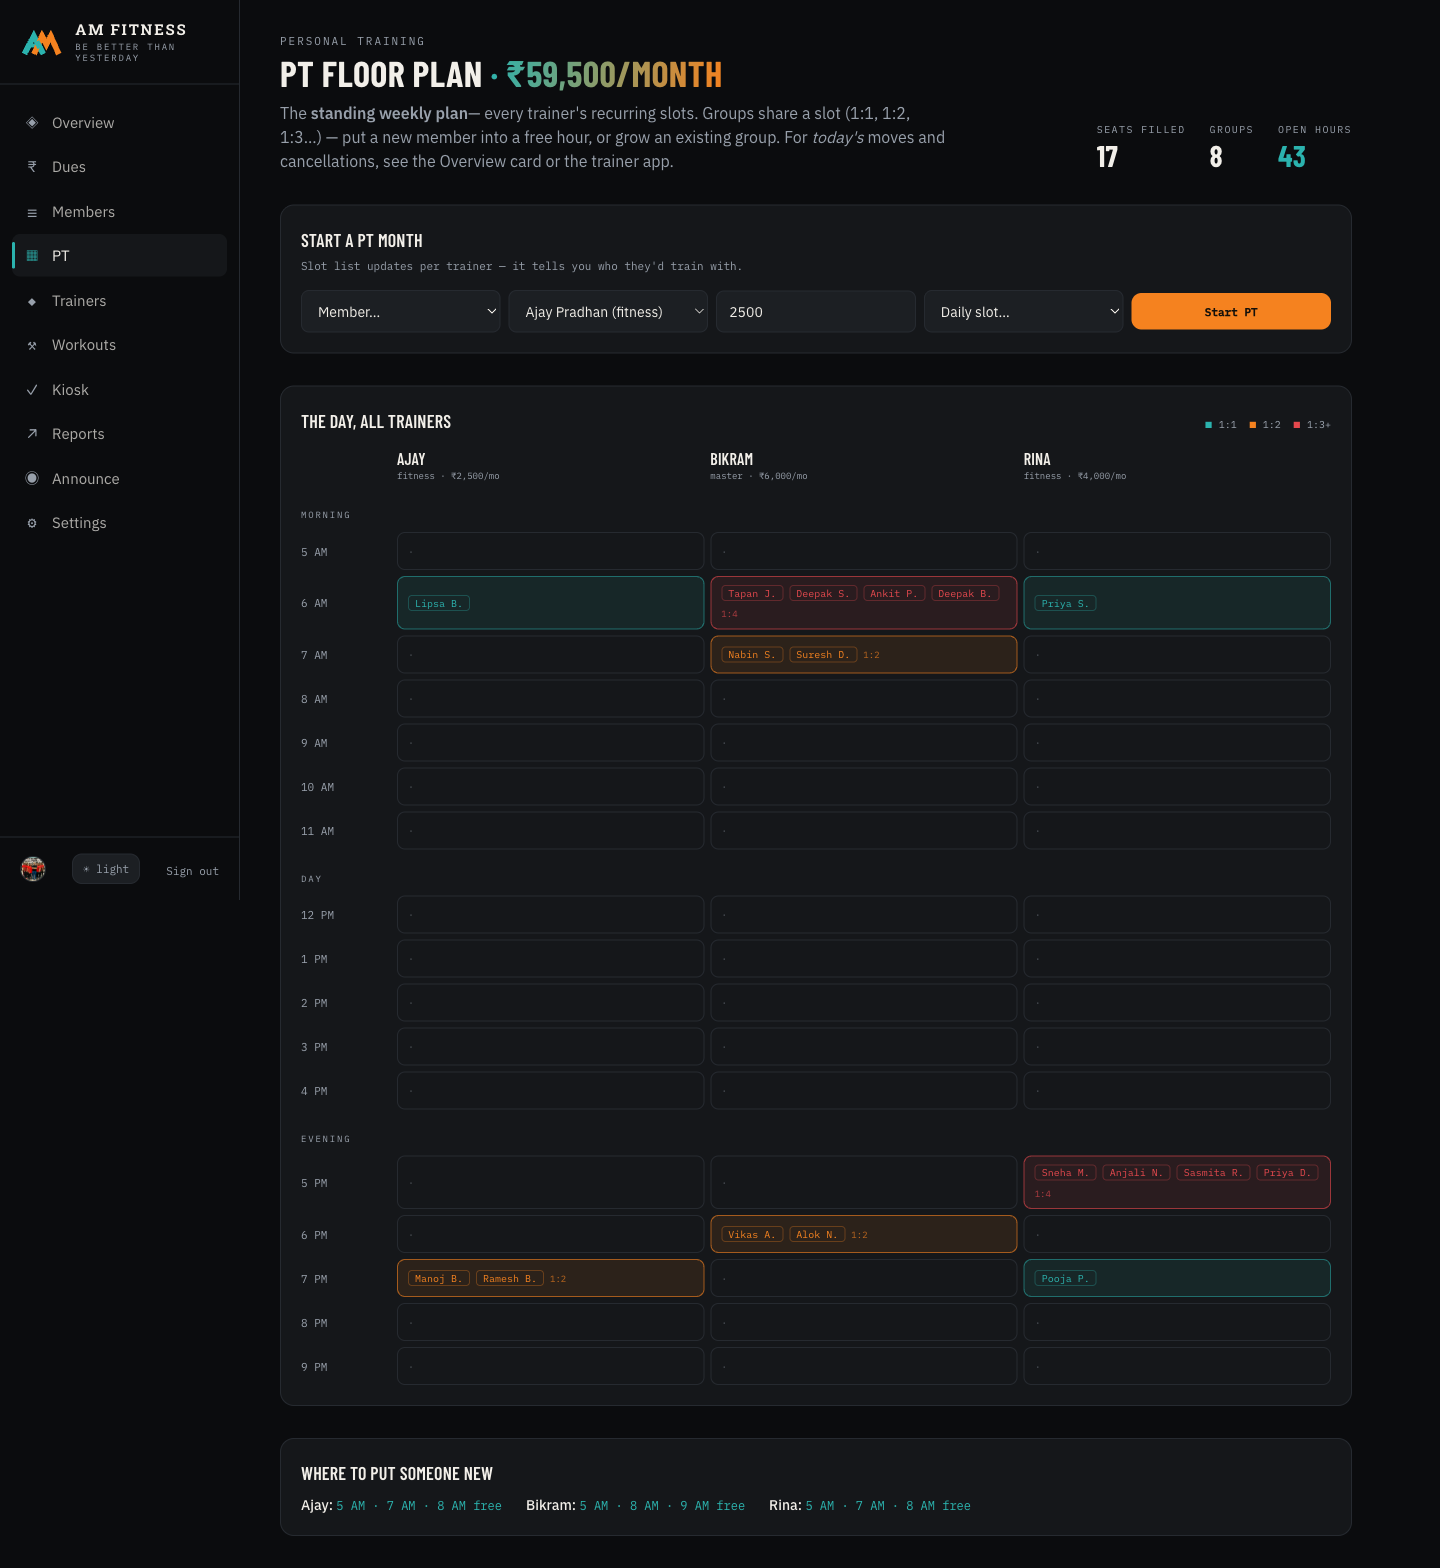Go to Reports page
Viewport: 1440px width, 1568px height.
120,434
